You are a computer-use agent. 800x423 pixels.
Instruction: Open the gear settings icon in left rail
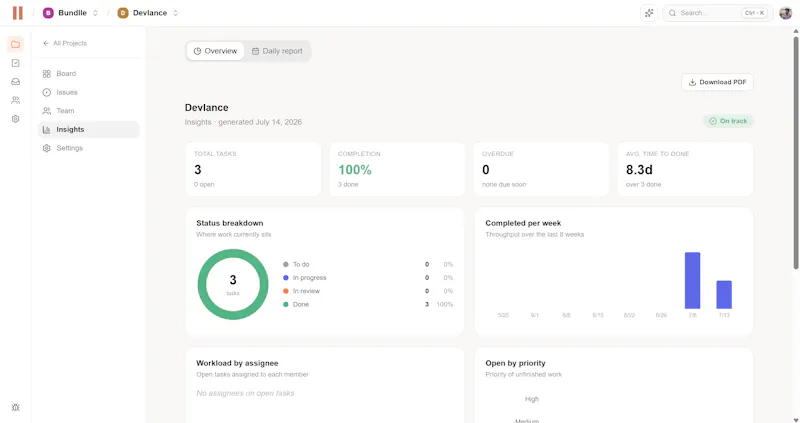tap(15, 119)
